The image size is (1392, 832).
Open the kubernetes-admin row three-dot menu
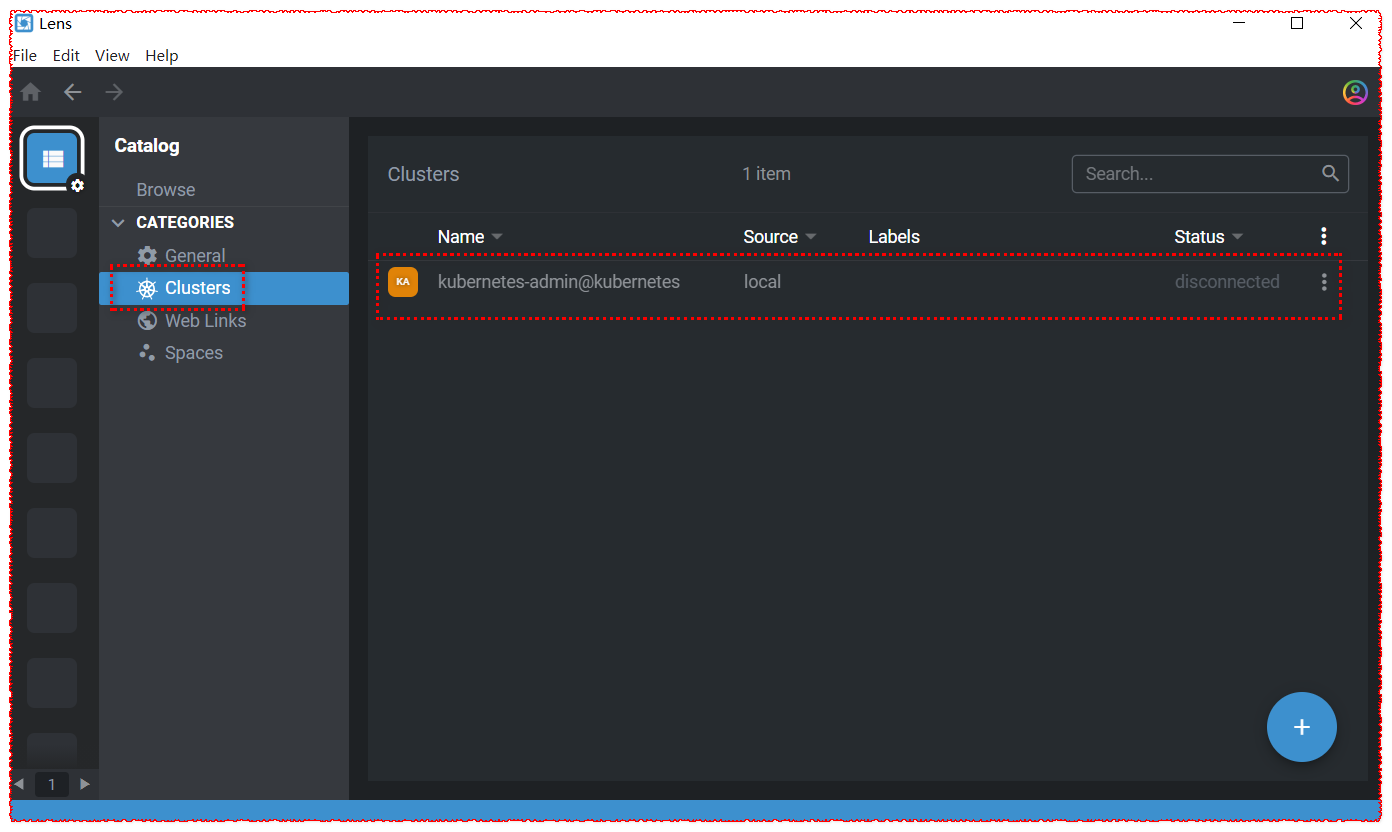coord(1324,282)
